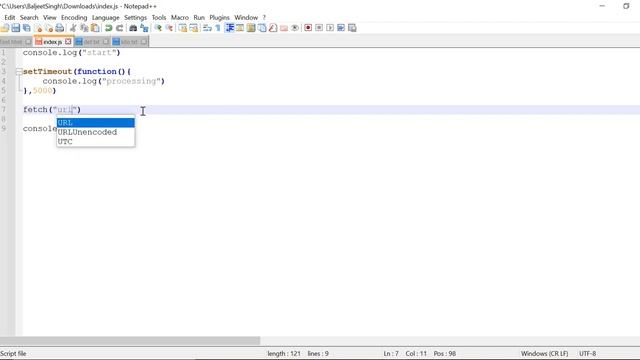This screenshot has height=360, width=640.
Task: Open the Window menu
Action: (246, 18)
